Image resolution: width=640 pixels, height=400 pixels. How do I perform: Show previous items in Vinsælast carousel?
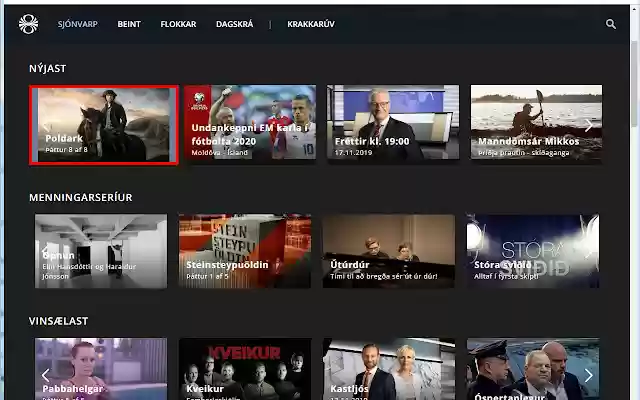(45, 375)
